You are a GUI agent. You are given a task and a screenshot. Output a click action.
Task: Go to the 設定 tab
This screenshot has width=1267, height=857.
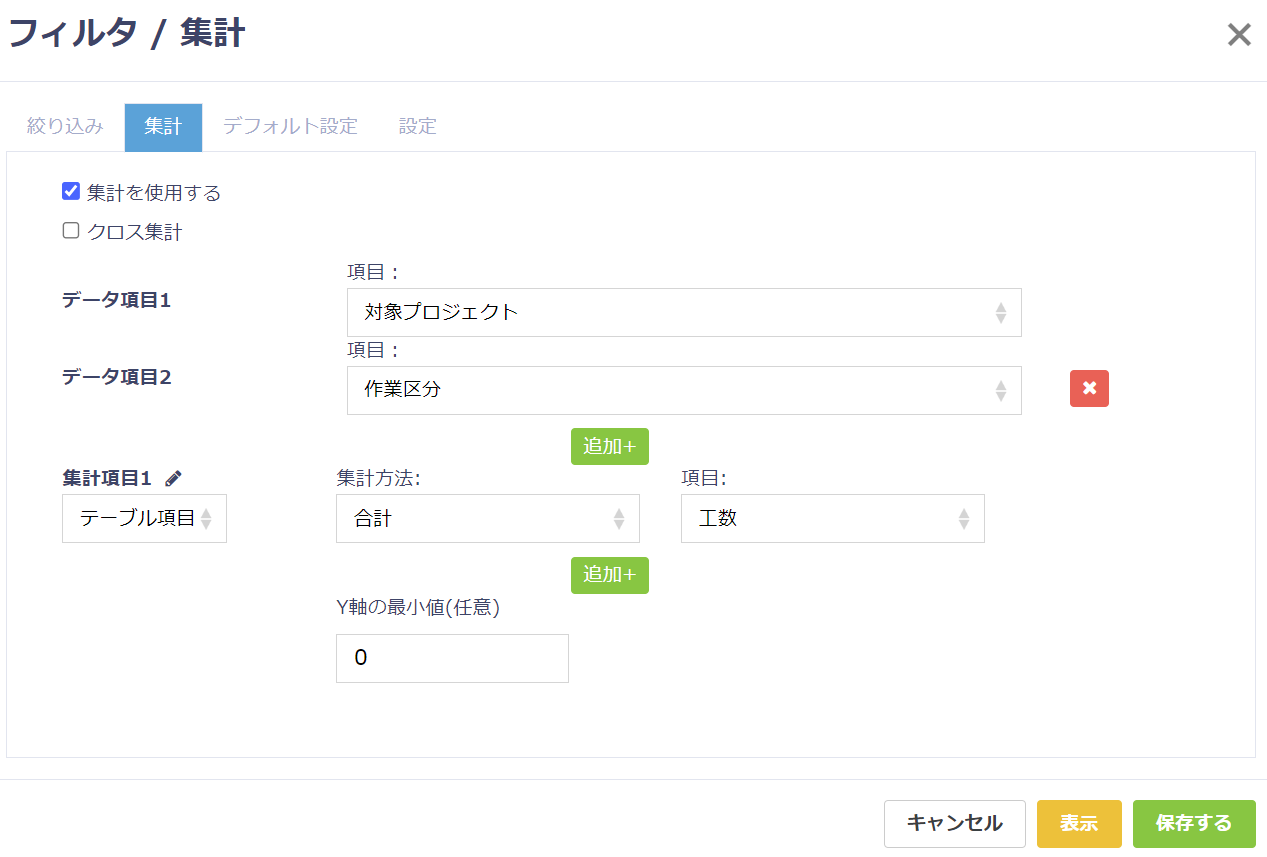417,127
